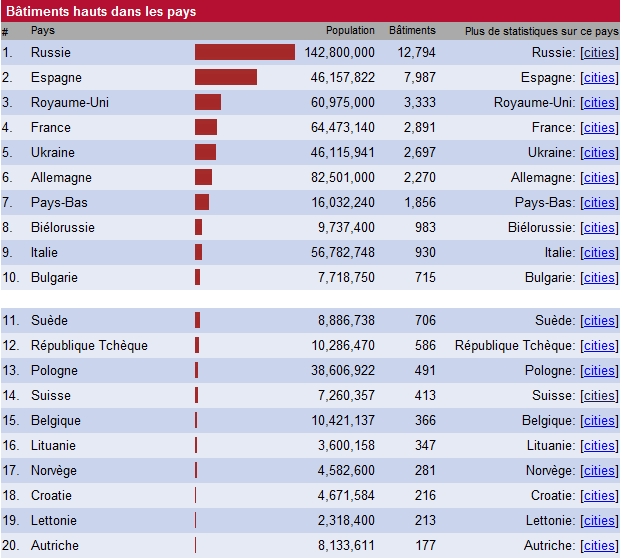
Task: Select country name République Tchèque in row 12
Action: coord(89,345)
